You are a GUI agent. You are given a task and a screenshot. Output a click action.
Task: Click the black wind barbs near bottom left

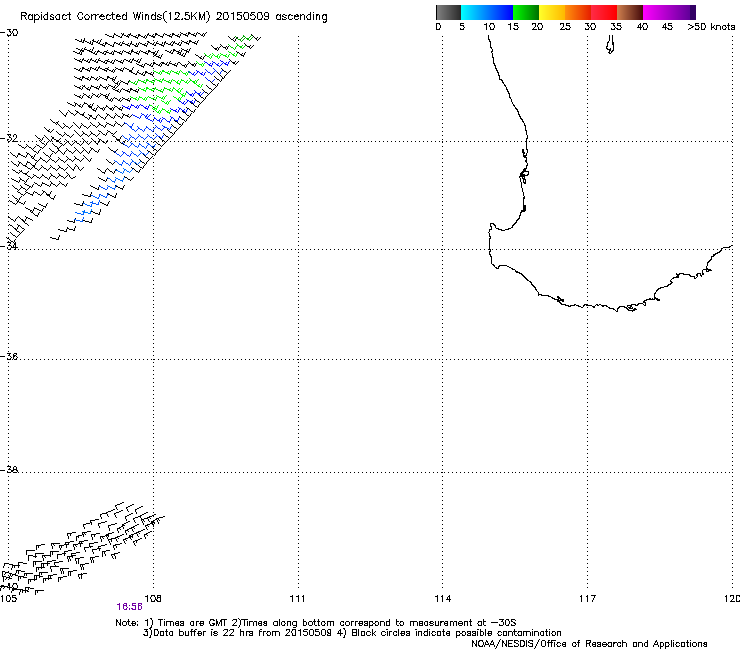(83, 548)
